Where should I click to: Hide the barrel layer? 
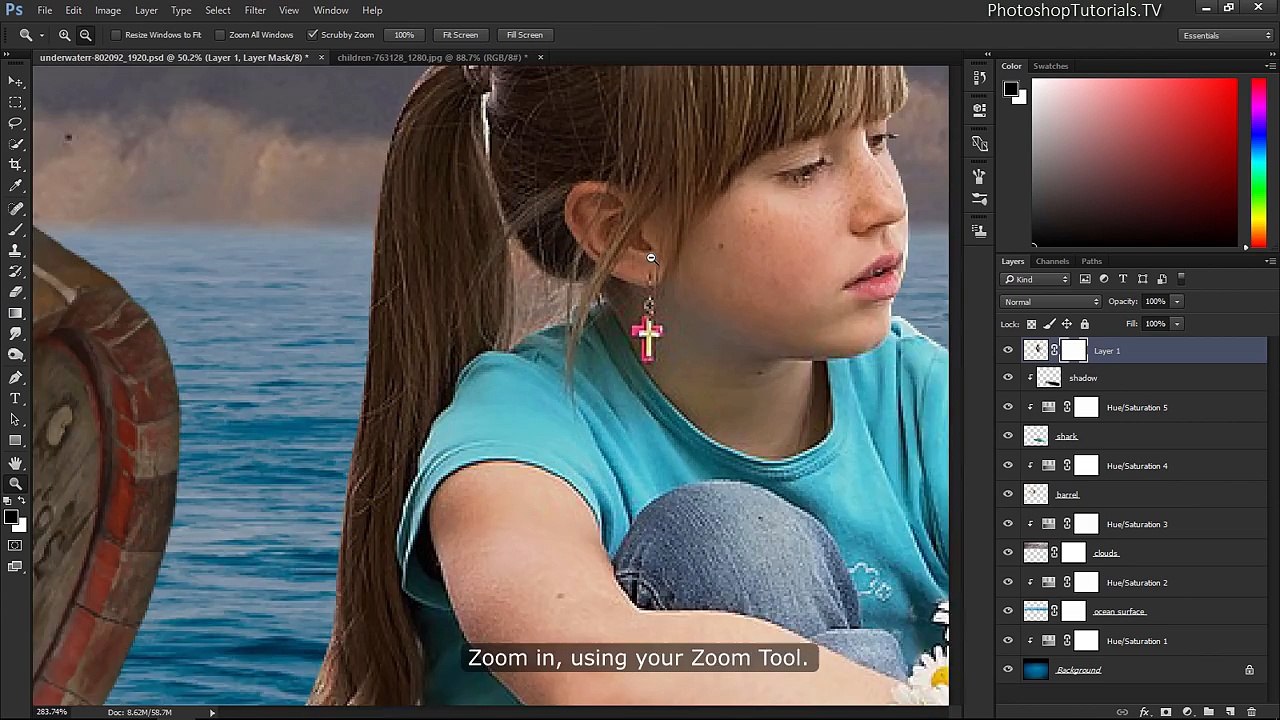(x=1008, y=494)
